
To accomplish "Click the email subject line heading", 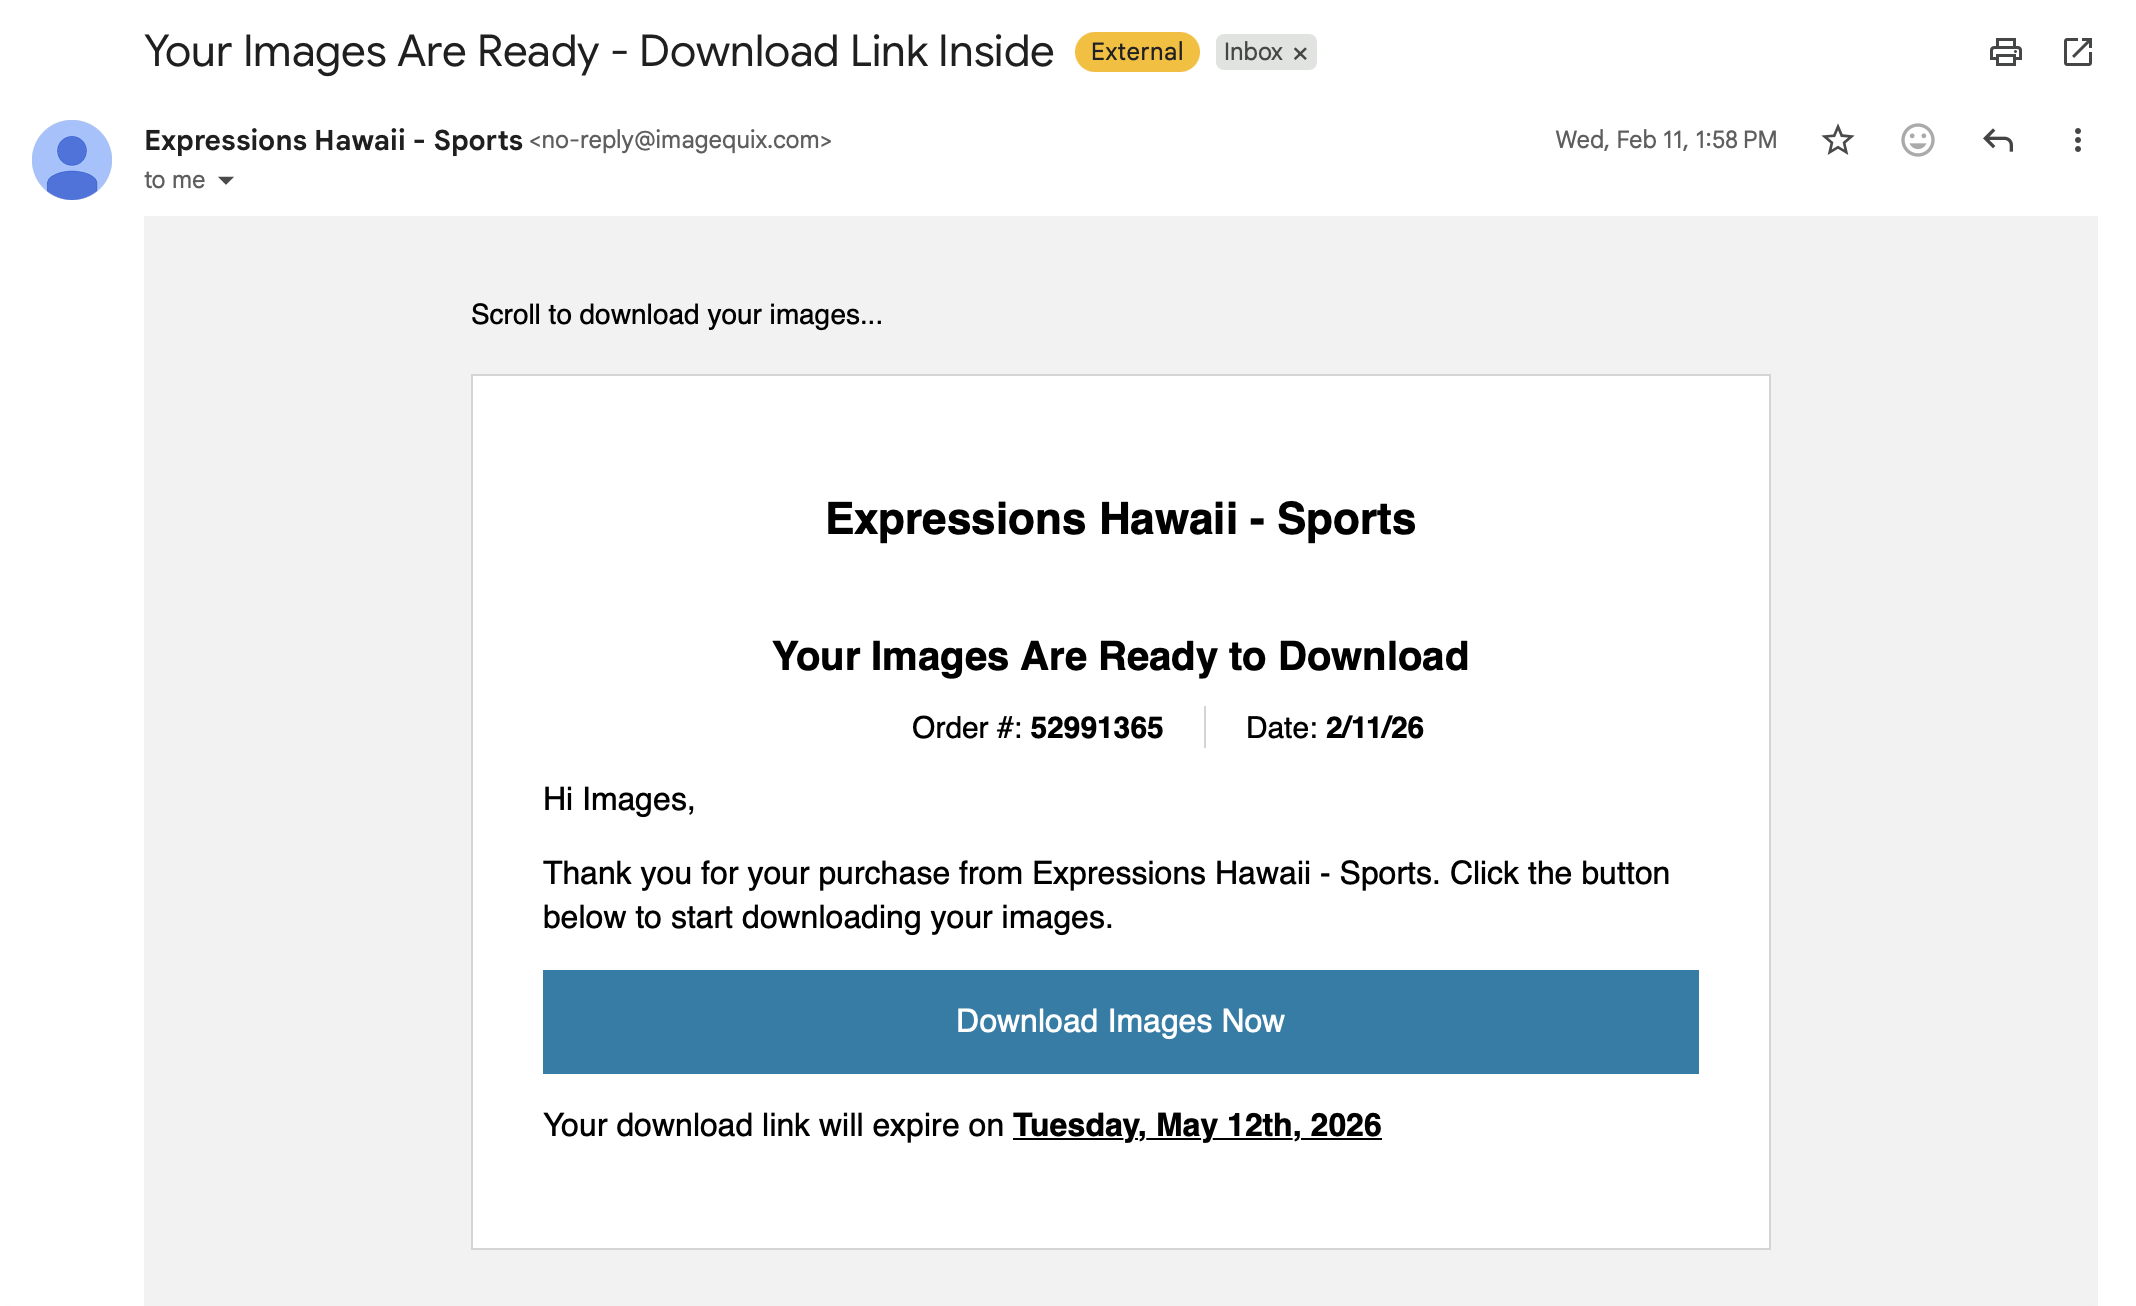I will pyautogui.click(x=598, y=52).
